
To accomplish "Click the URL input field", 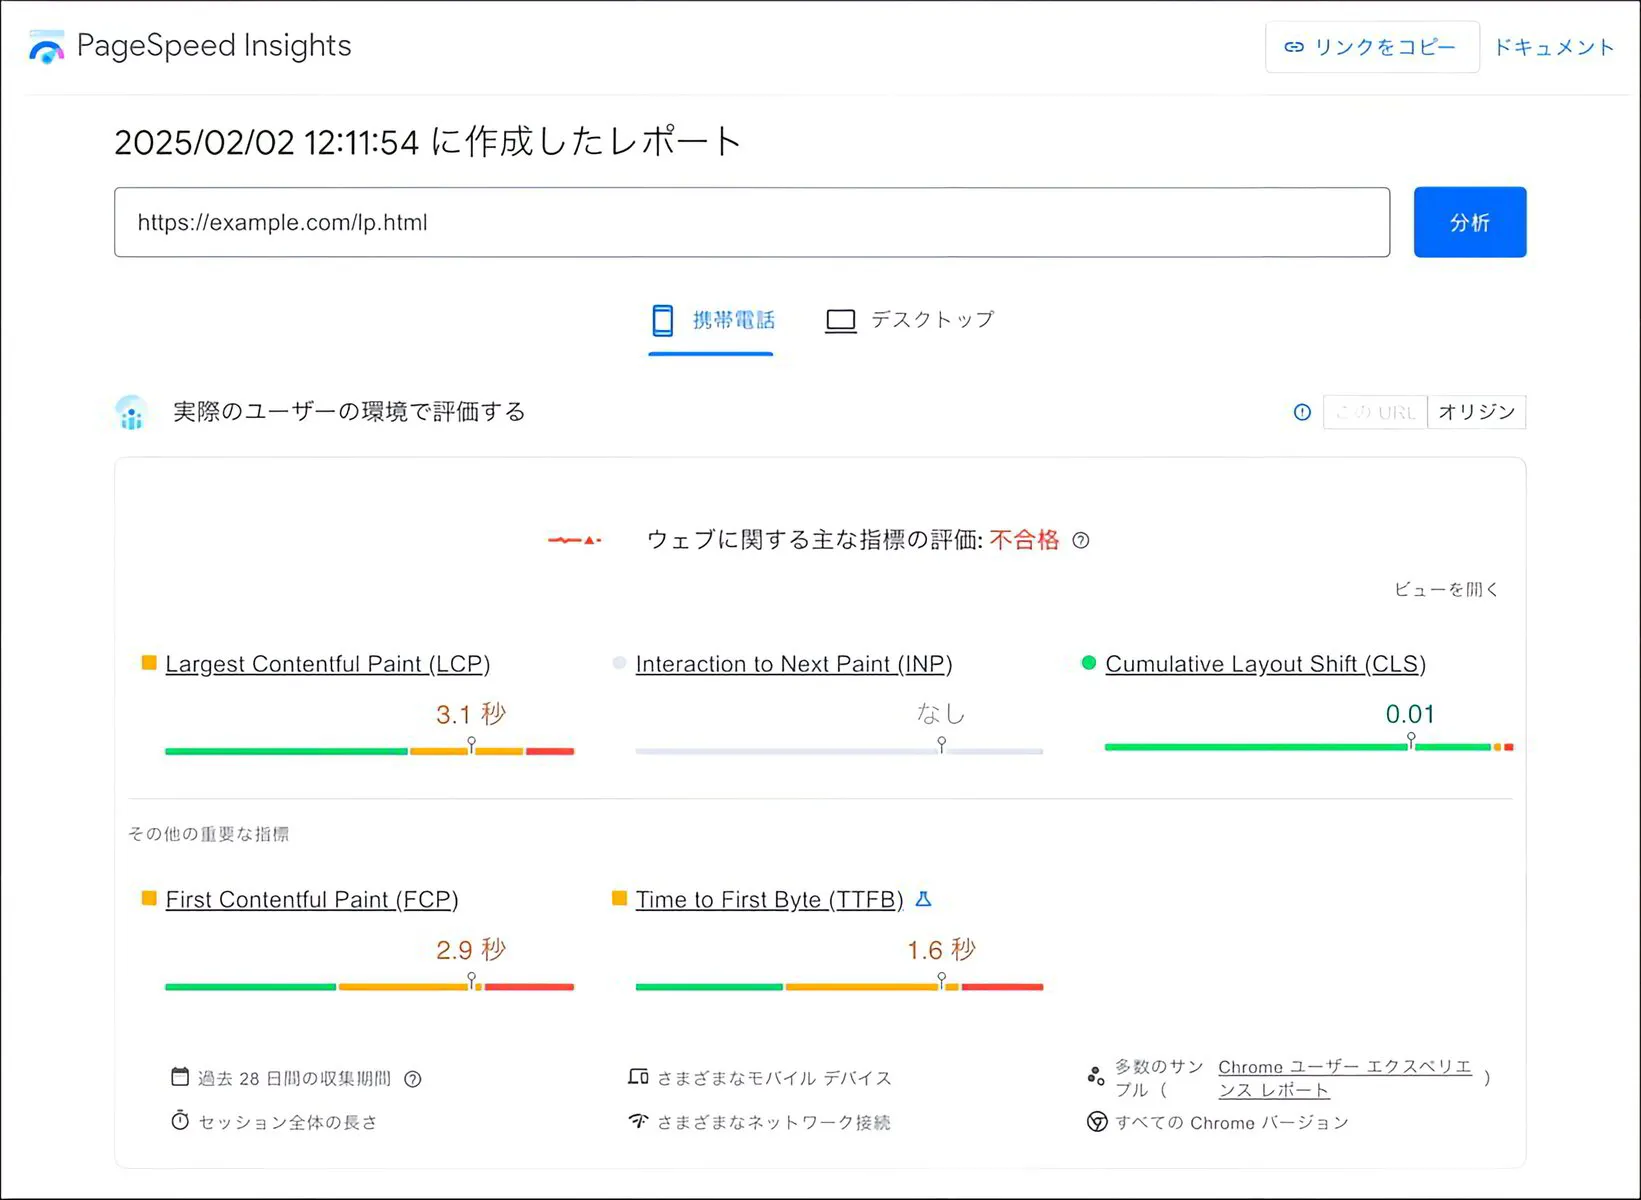I will 751,222.
